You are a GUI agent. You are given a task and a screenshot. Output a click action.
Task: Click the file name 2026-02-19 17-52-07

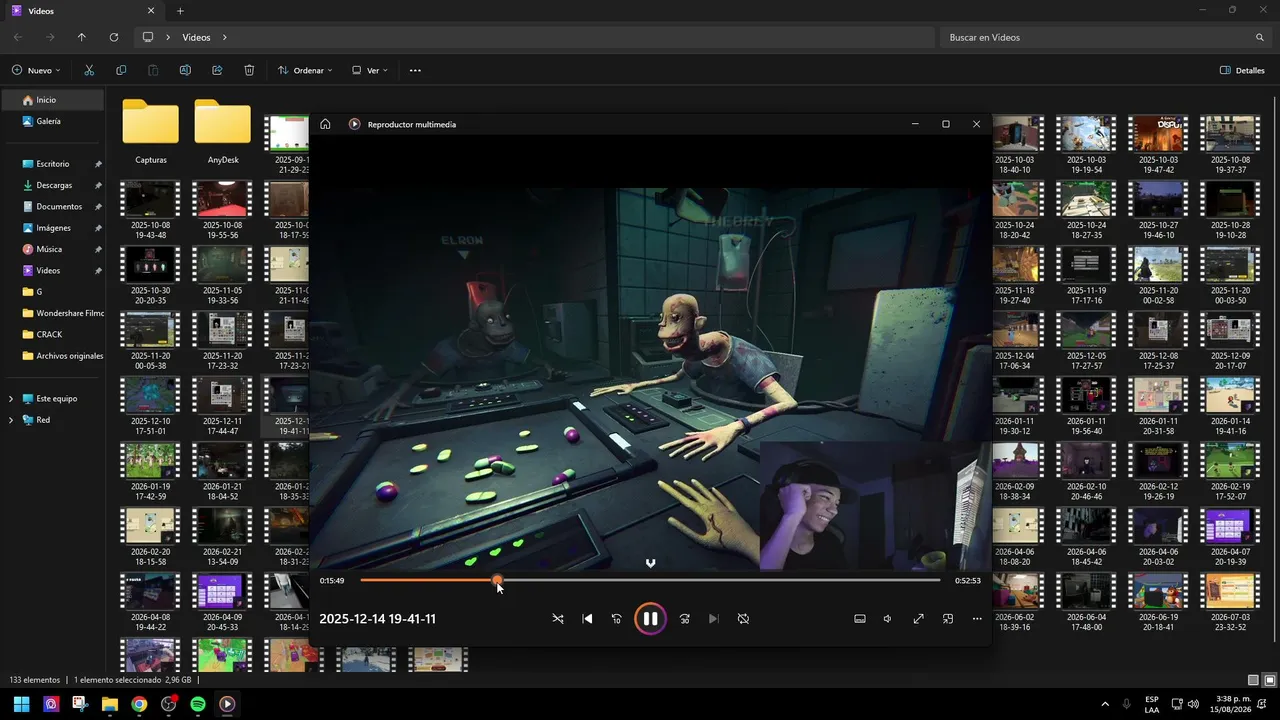pos(1229,490)
